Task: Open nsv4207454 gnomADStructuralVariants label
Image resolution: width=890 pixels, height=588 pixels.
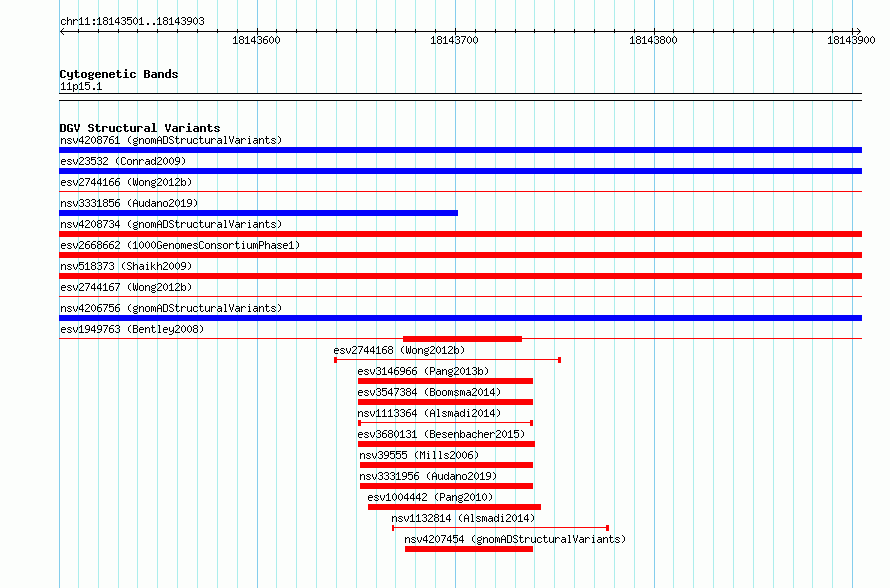Action: click(x=515, y=539)
